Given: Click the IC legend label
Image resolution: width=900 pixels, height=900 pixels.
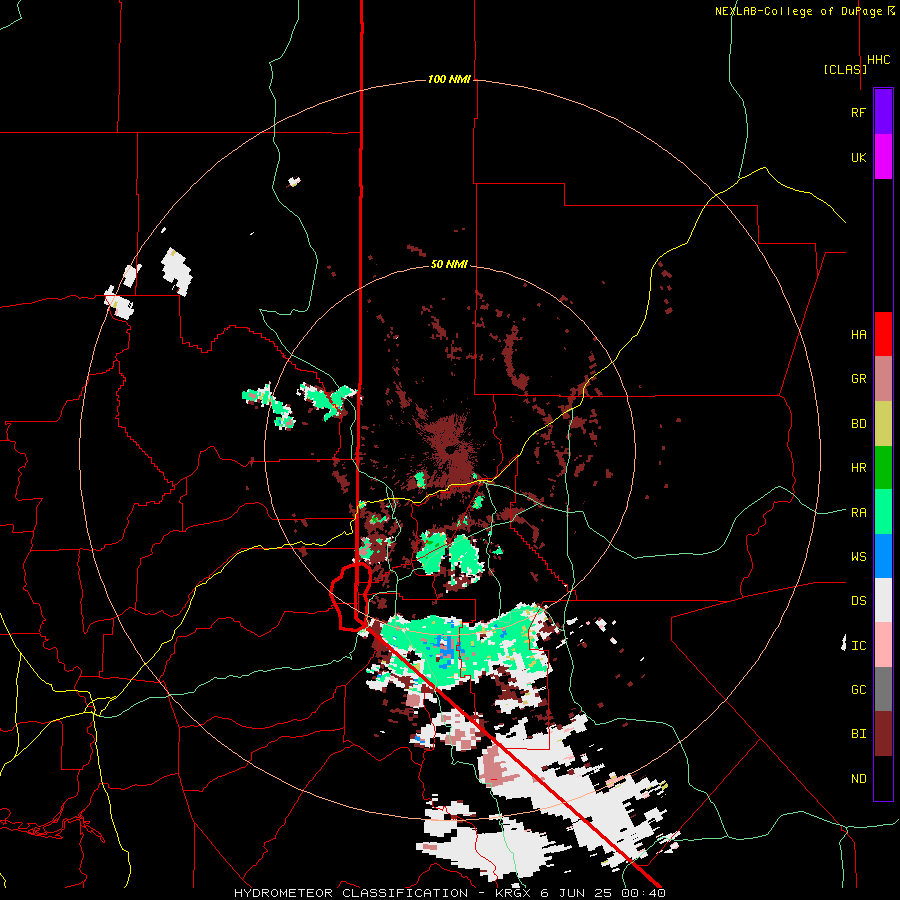Looking at the screenshot, I should click(858, 646).
